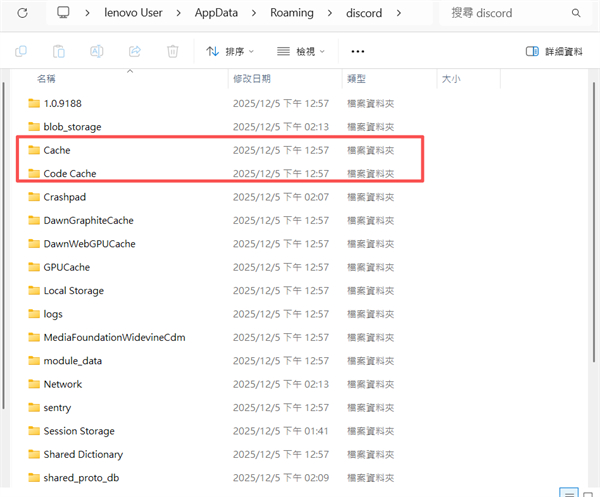Click the file name text Crashpad
This screenshot has width=600, height=497.
65,197
